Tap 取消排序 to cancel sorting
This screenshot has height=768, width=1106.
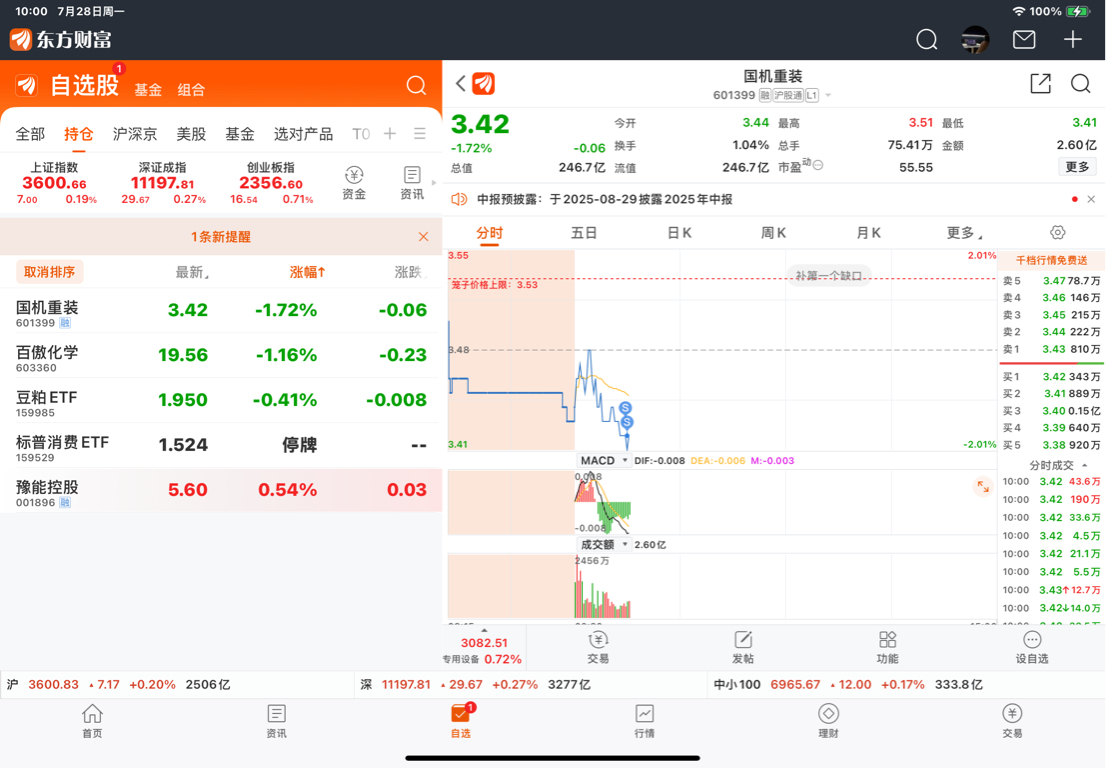49,272
